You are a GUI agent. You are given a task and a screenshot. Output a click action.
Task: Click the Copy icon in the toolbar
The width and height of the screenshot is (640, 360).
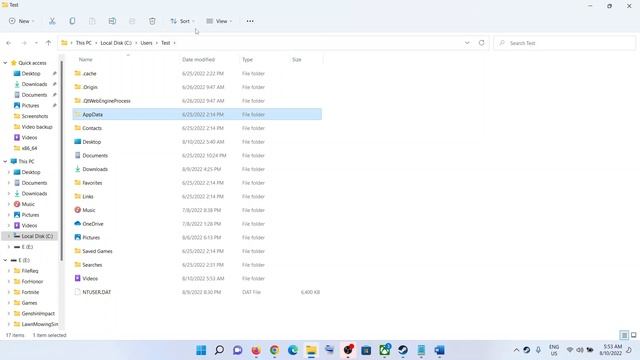pos(72,21)
